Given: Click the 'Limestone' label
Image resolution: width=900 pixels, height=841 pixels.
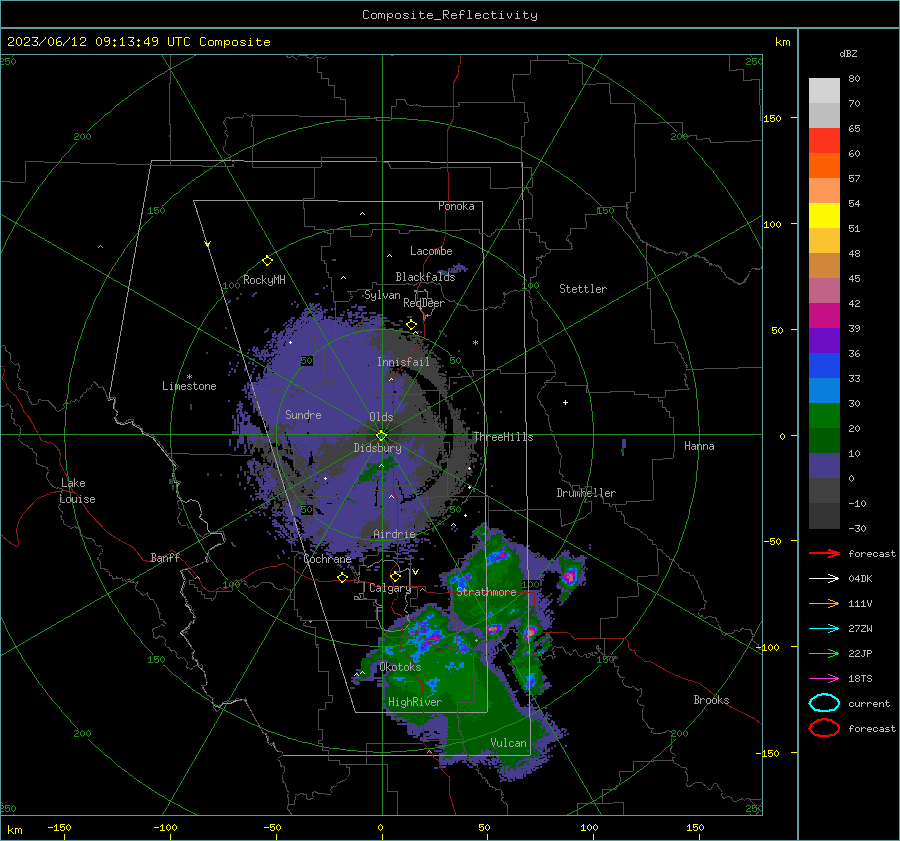Looking at the screenshot, I should coord(189,386).
